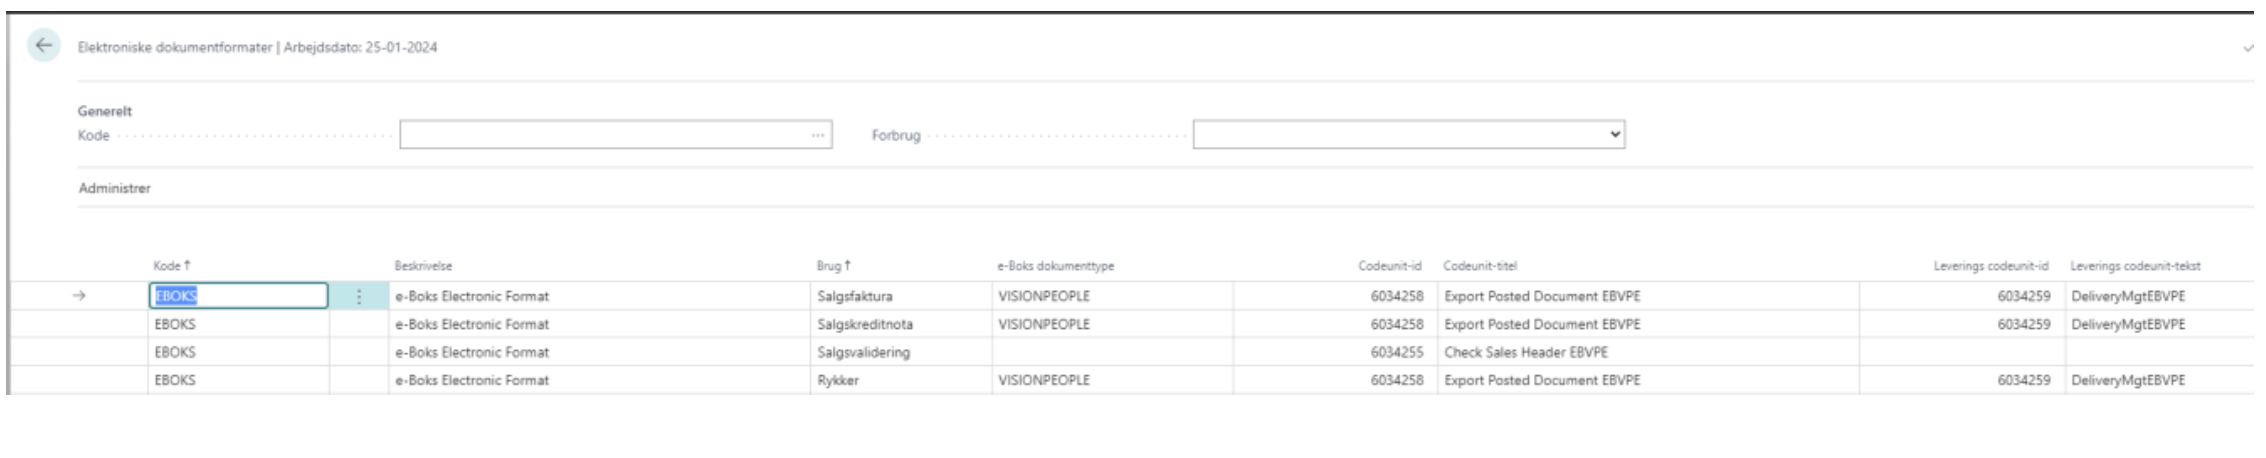Viewport: 2266px width, 458px height.
Task: Click the row selector arrow icon
Action: pyautogui.click(x=79, y=296)
